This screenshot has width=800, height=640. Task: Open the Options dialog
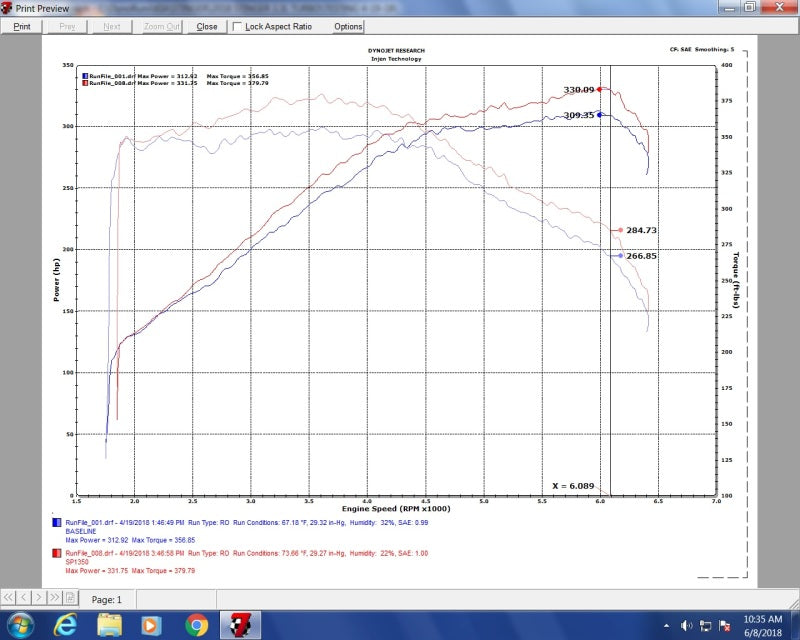point(347,27)
